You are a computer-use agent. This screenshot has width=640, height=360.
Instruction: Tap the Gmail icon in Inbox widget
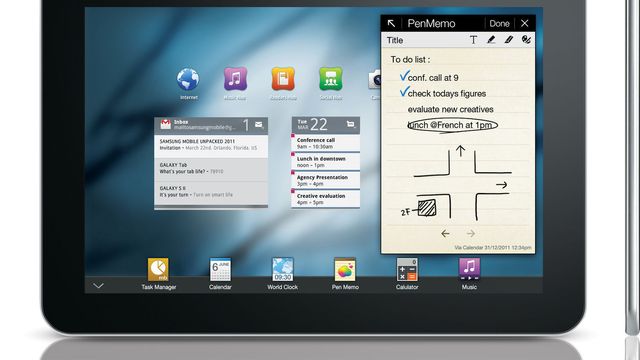[x=166, y=124]
